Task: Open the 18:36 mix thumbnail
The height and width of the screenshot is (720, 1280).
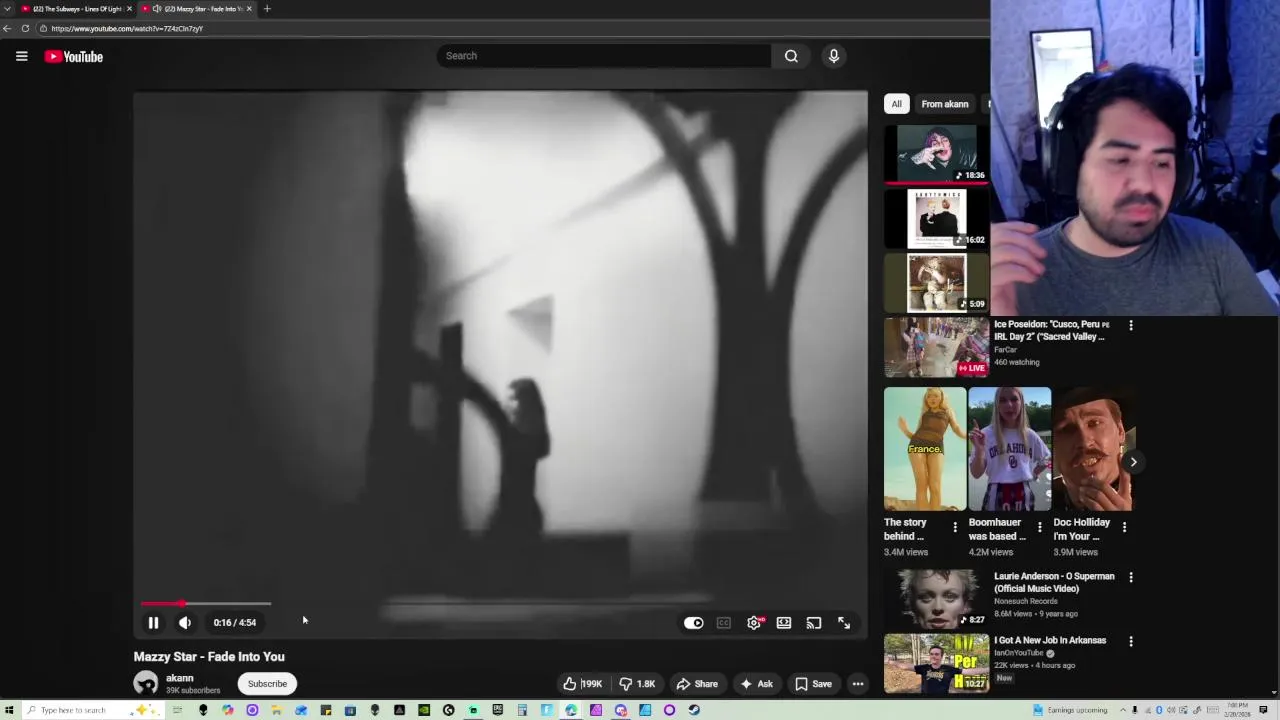Action: 936,153
